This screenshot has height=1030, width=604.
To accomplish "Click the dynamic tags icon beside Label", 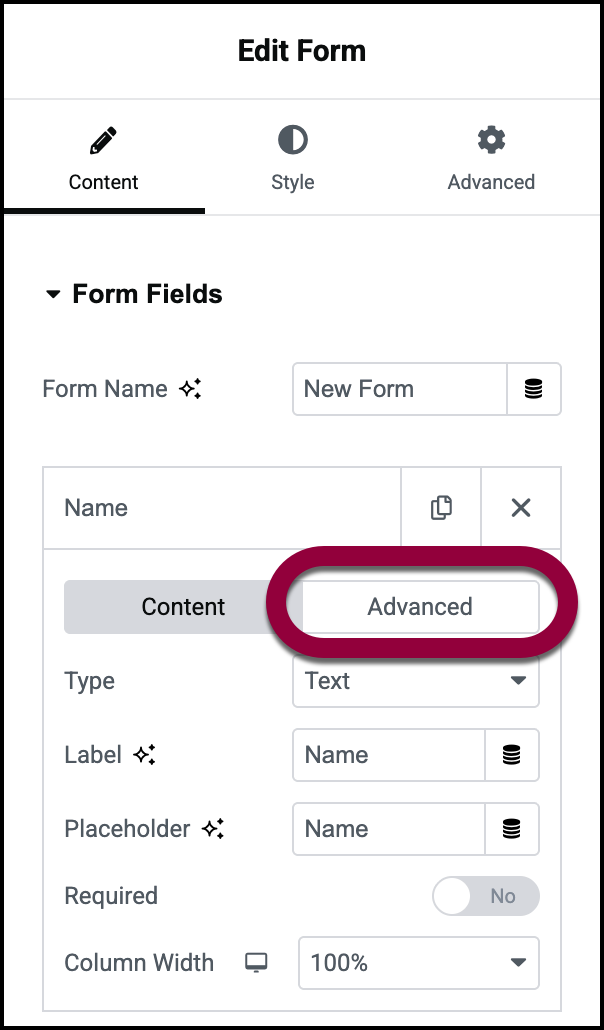I will point(512,755).
